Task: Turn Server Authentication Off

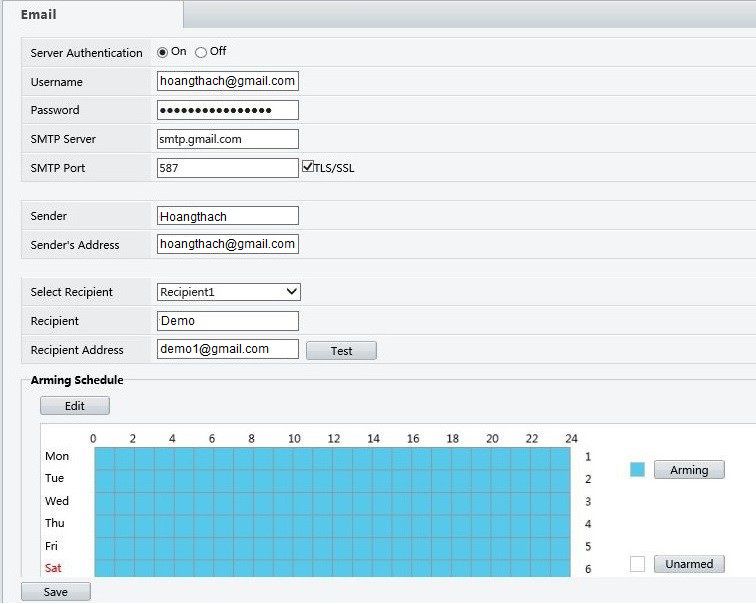Action: (x=201, y=52)
